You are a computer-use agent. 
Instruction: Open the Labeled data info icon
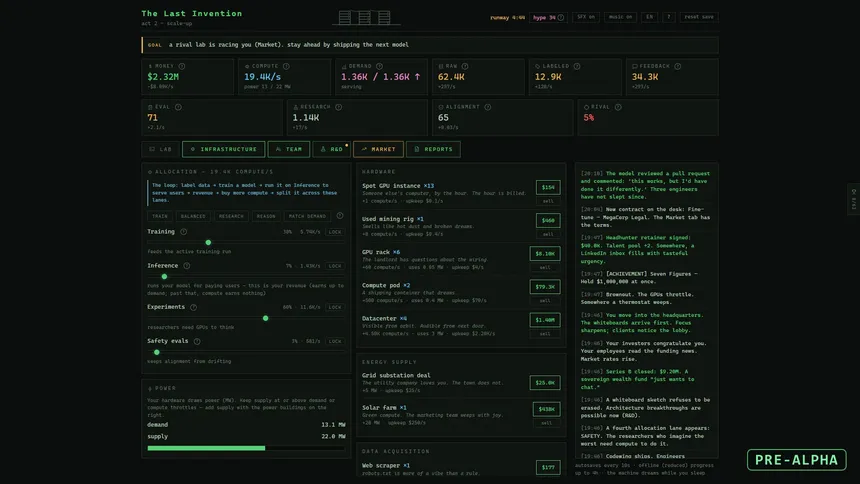576,66
